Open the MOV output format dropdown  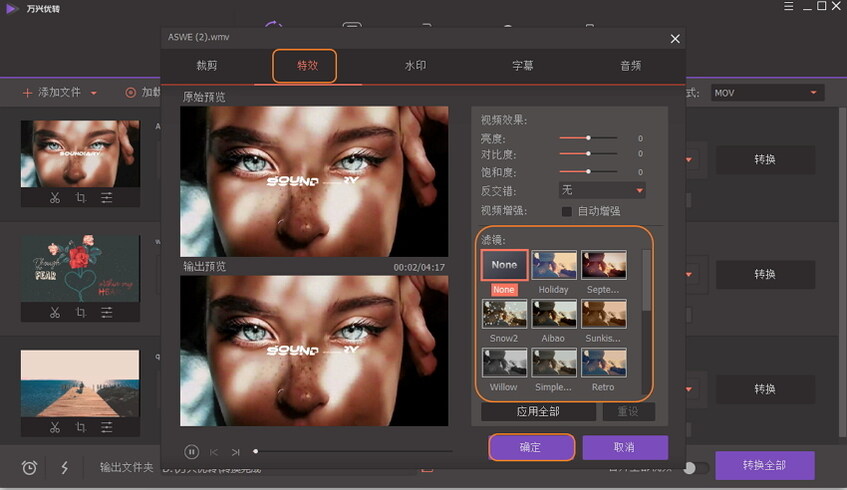767,93
